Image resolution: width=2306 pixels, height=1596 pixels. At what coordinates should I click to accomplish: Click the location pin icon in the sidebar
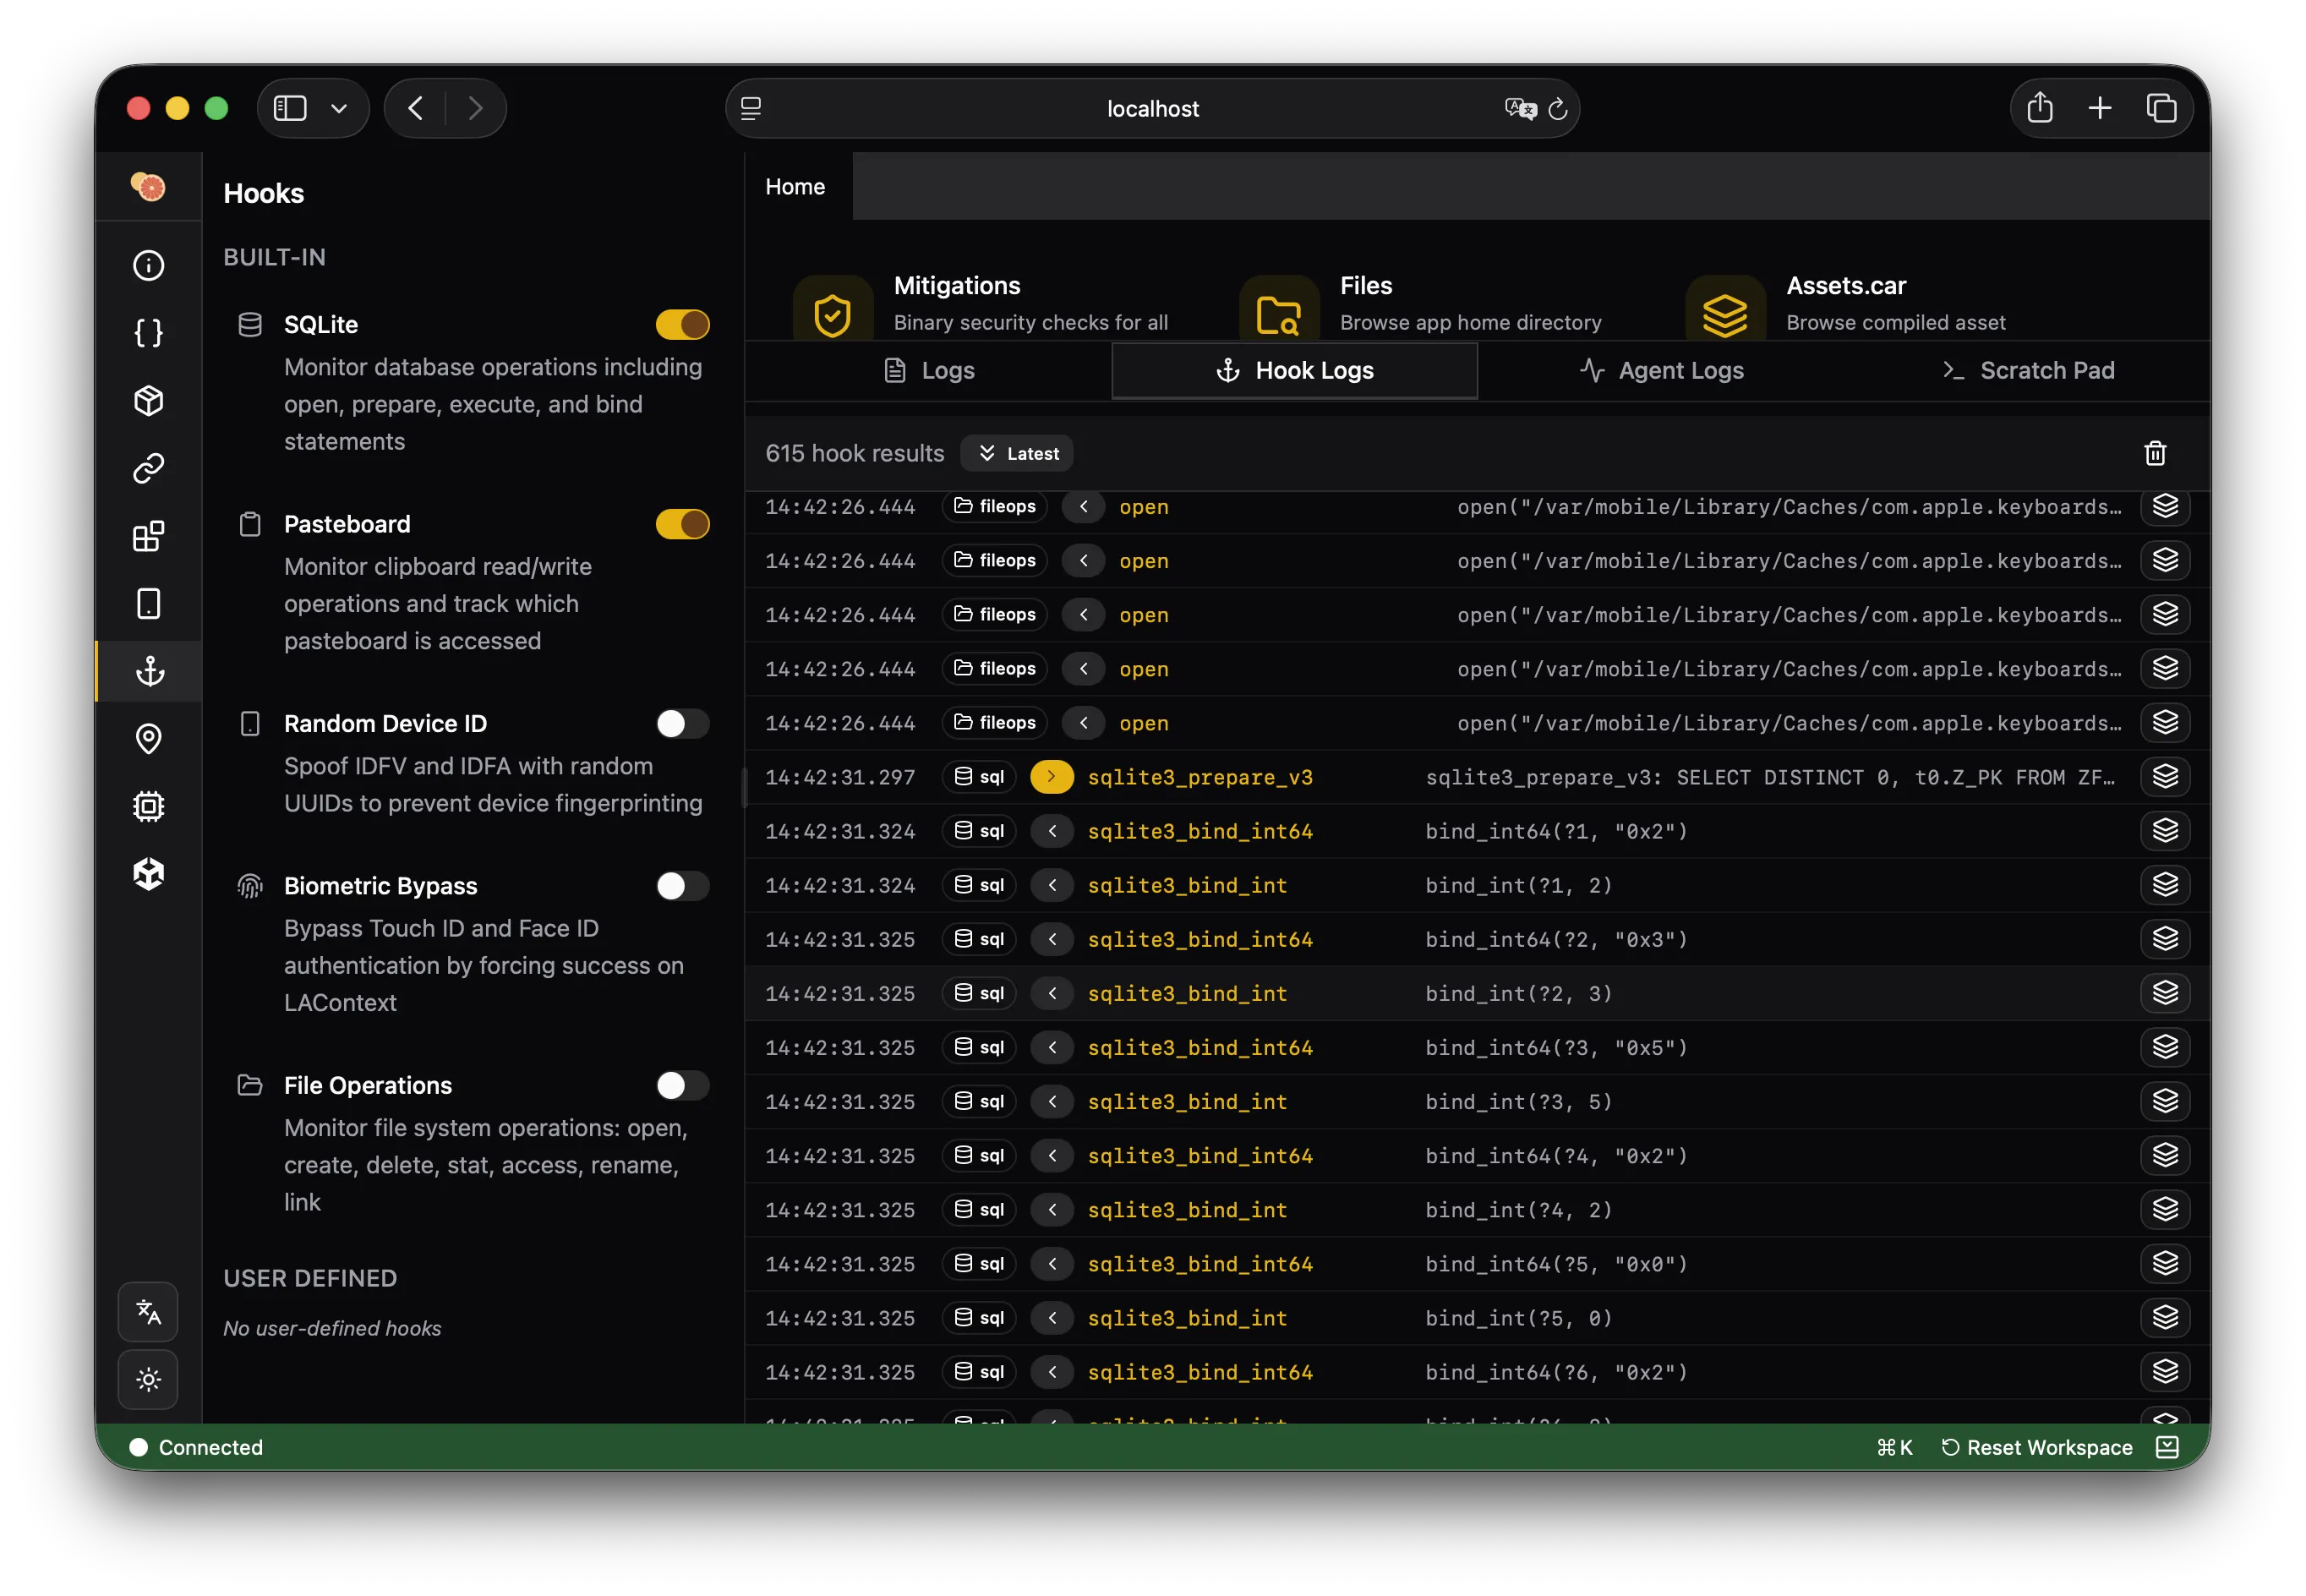[148, 739]
